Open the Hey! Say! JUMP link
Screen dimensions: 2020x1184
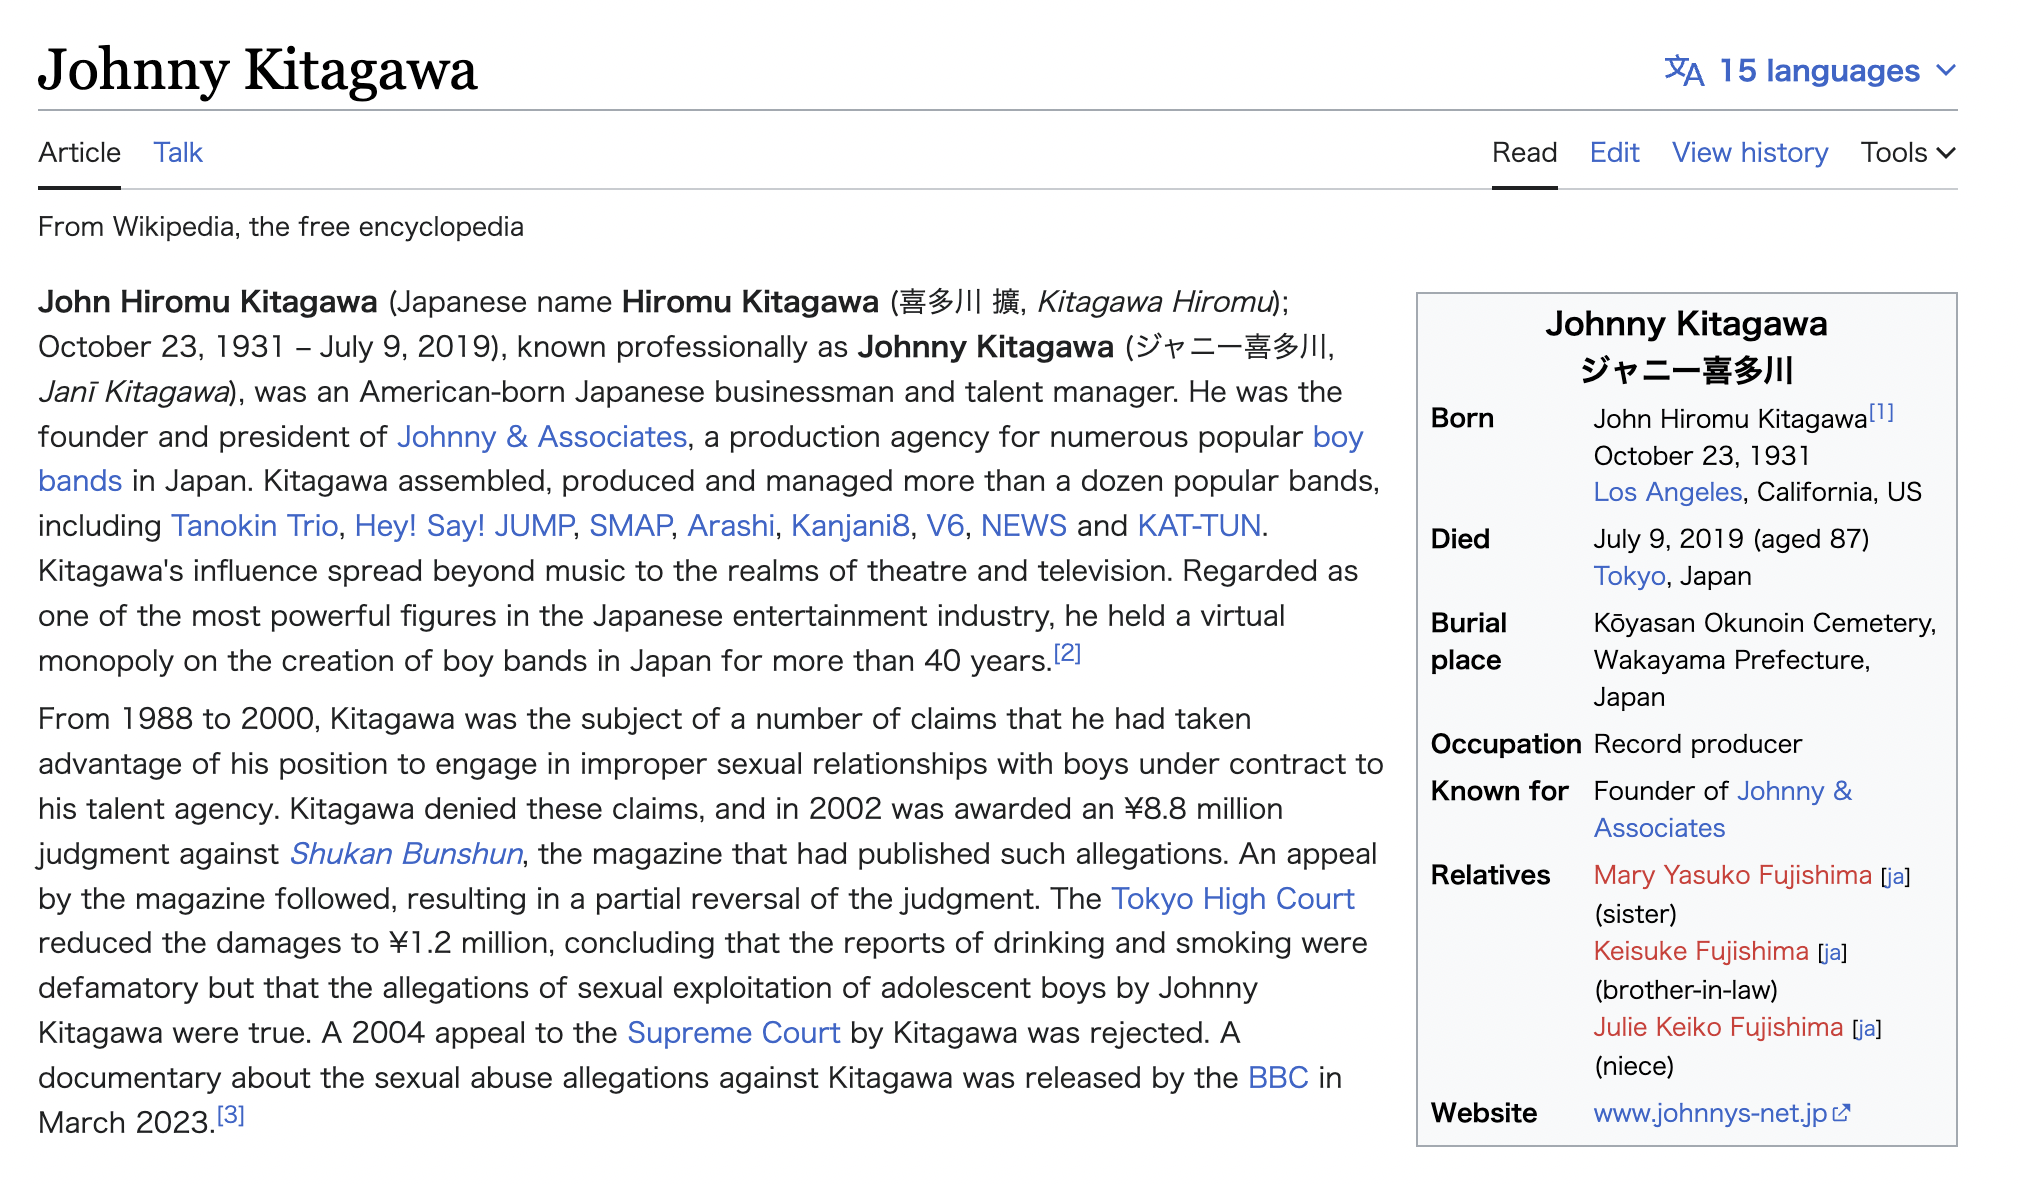(x=464, y=526)
